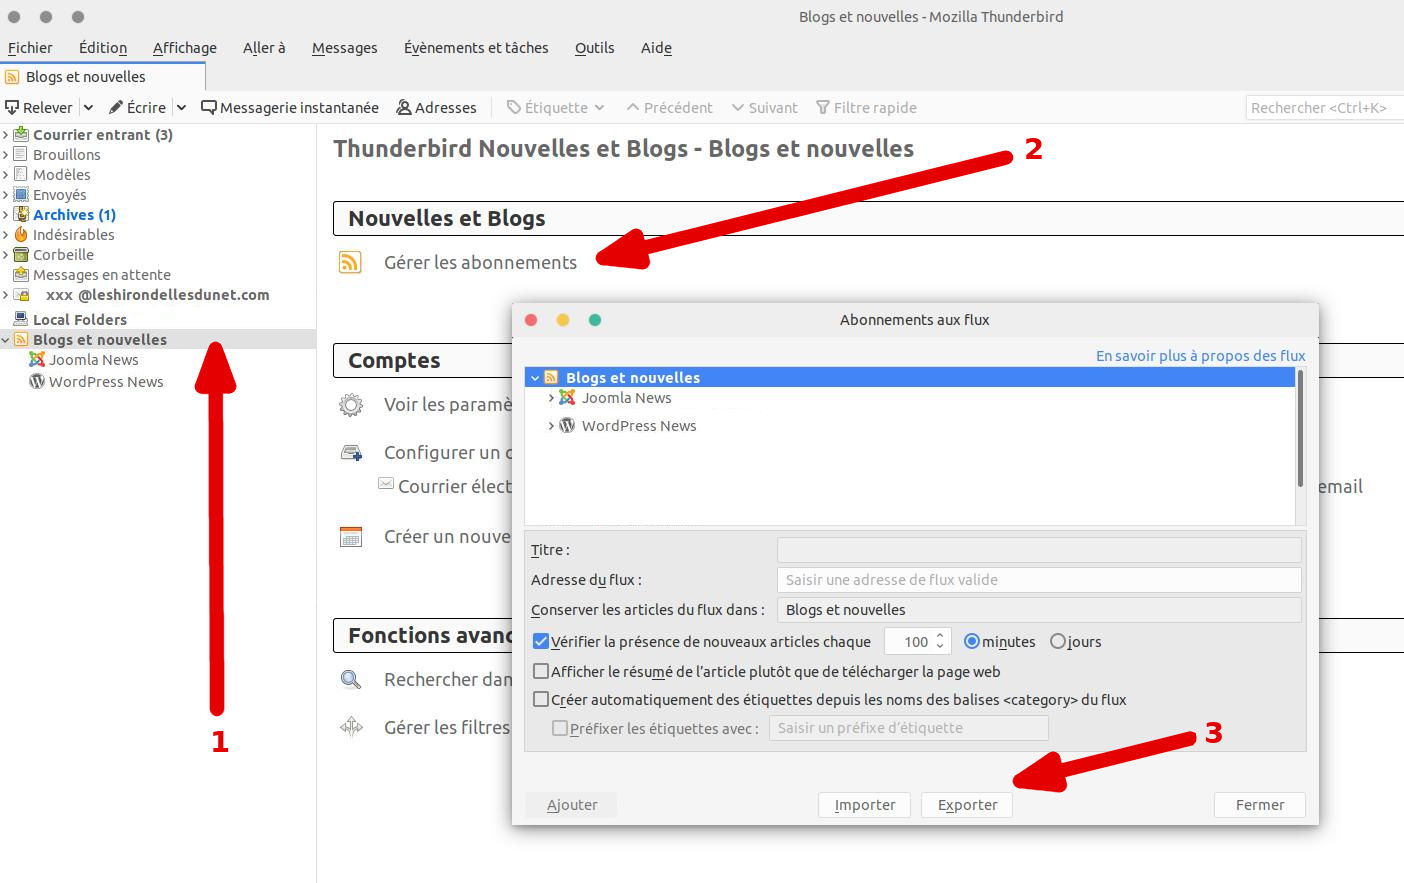The height and width of the screenshot is (883, 1404).
Task: Click the Conserver les articles folder field
Action: click(x=1039, y=610)
